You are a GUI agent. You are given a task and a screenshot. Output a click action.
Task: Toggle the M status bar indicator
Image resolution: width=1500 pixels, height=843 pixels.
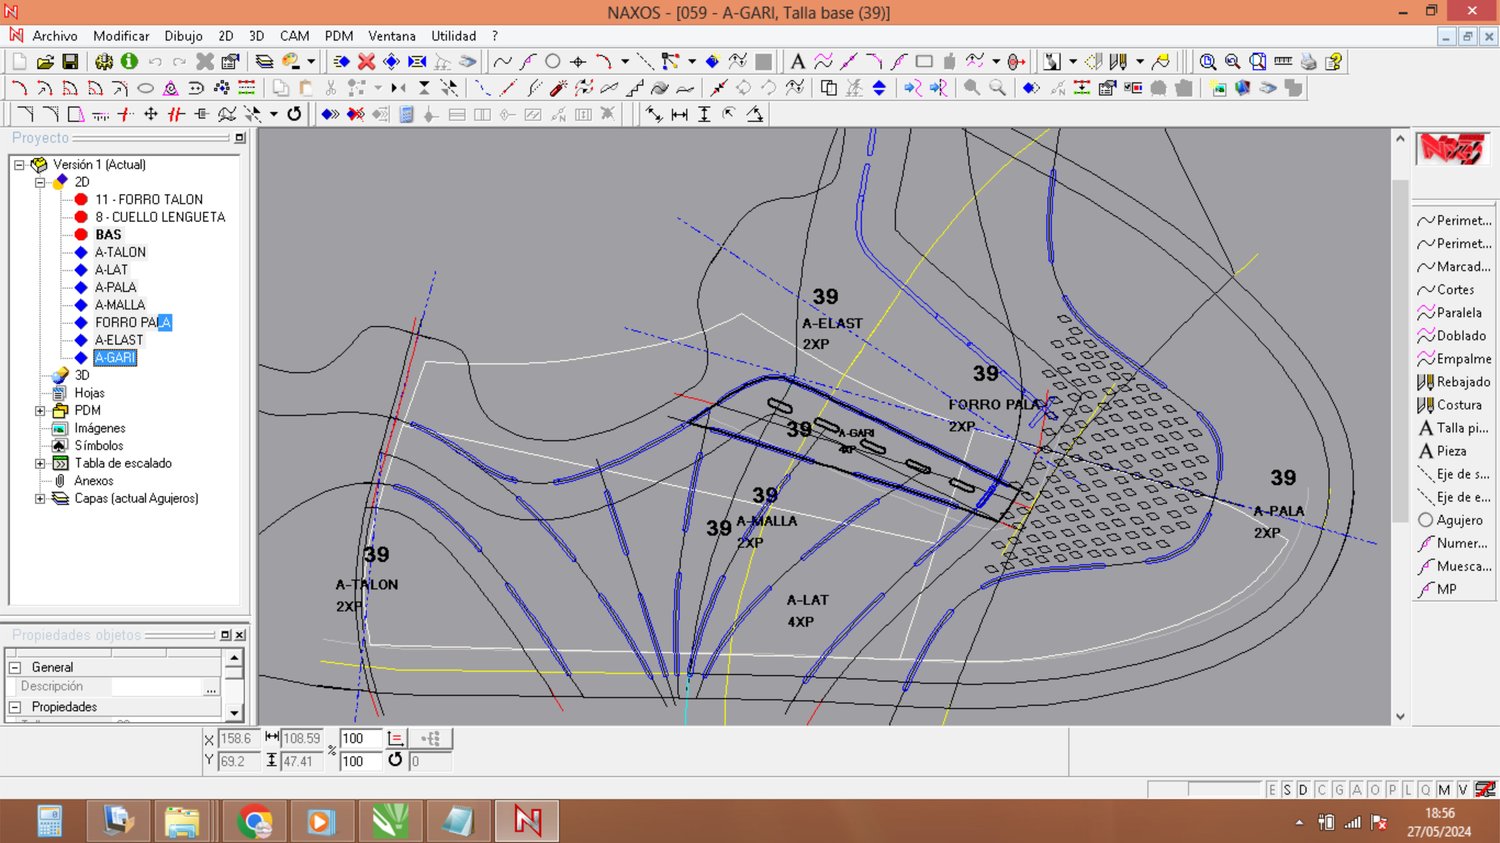pyautogui.click(x=1444, y=790)
